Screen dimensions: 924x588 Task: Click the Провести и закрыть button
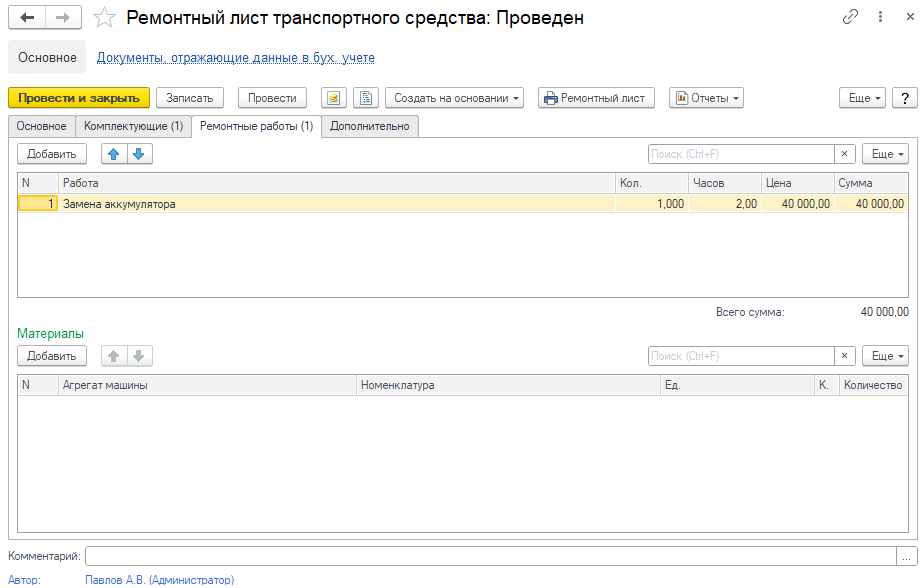pyautogui.click(x=79, y=98)
